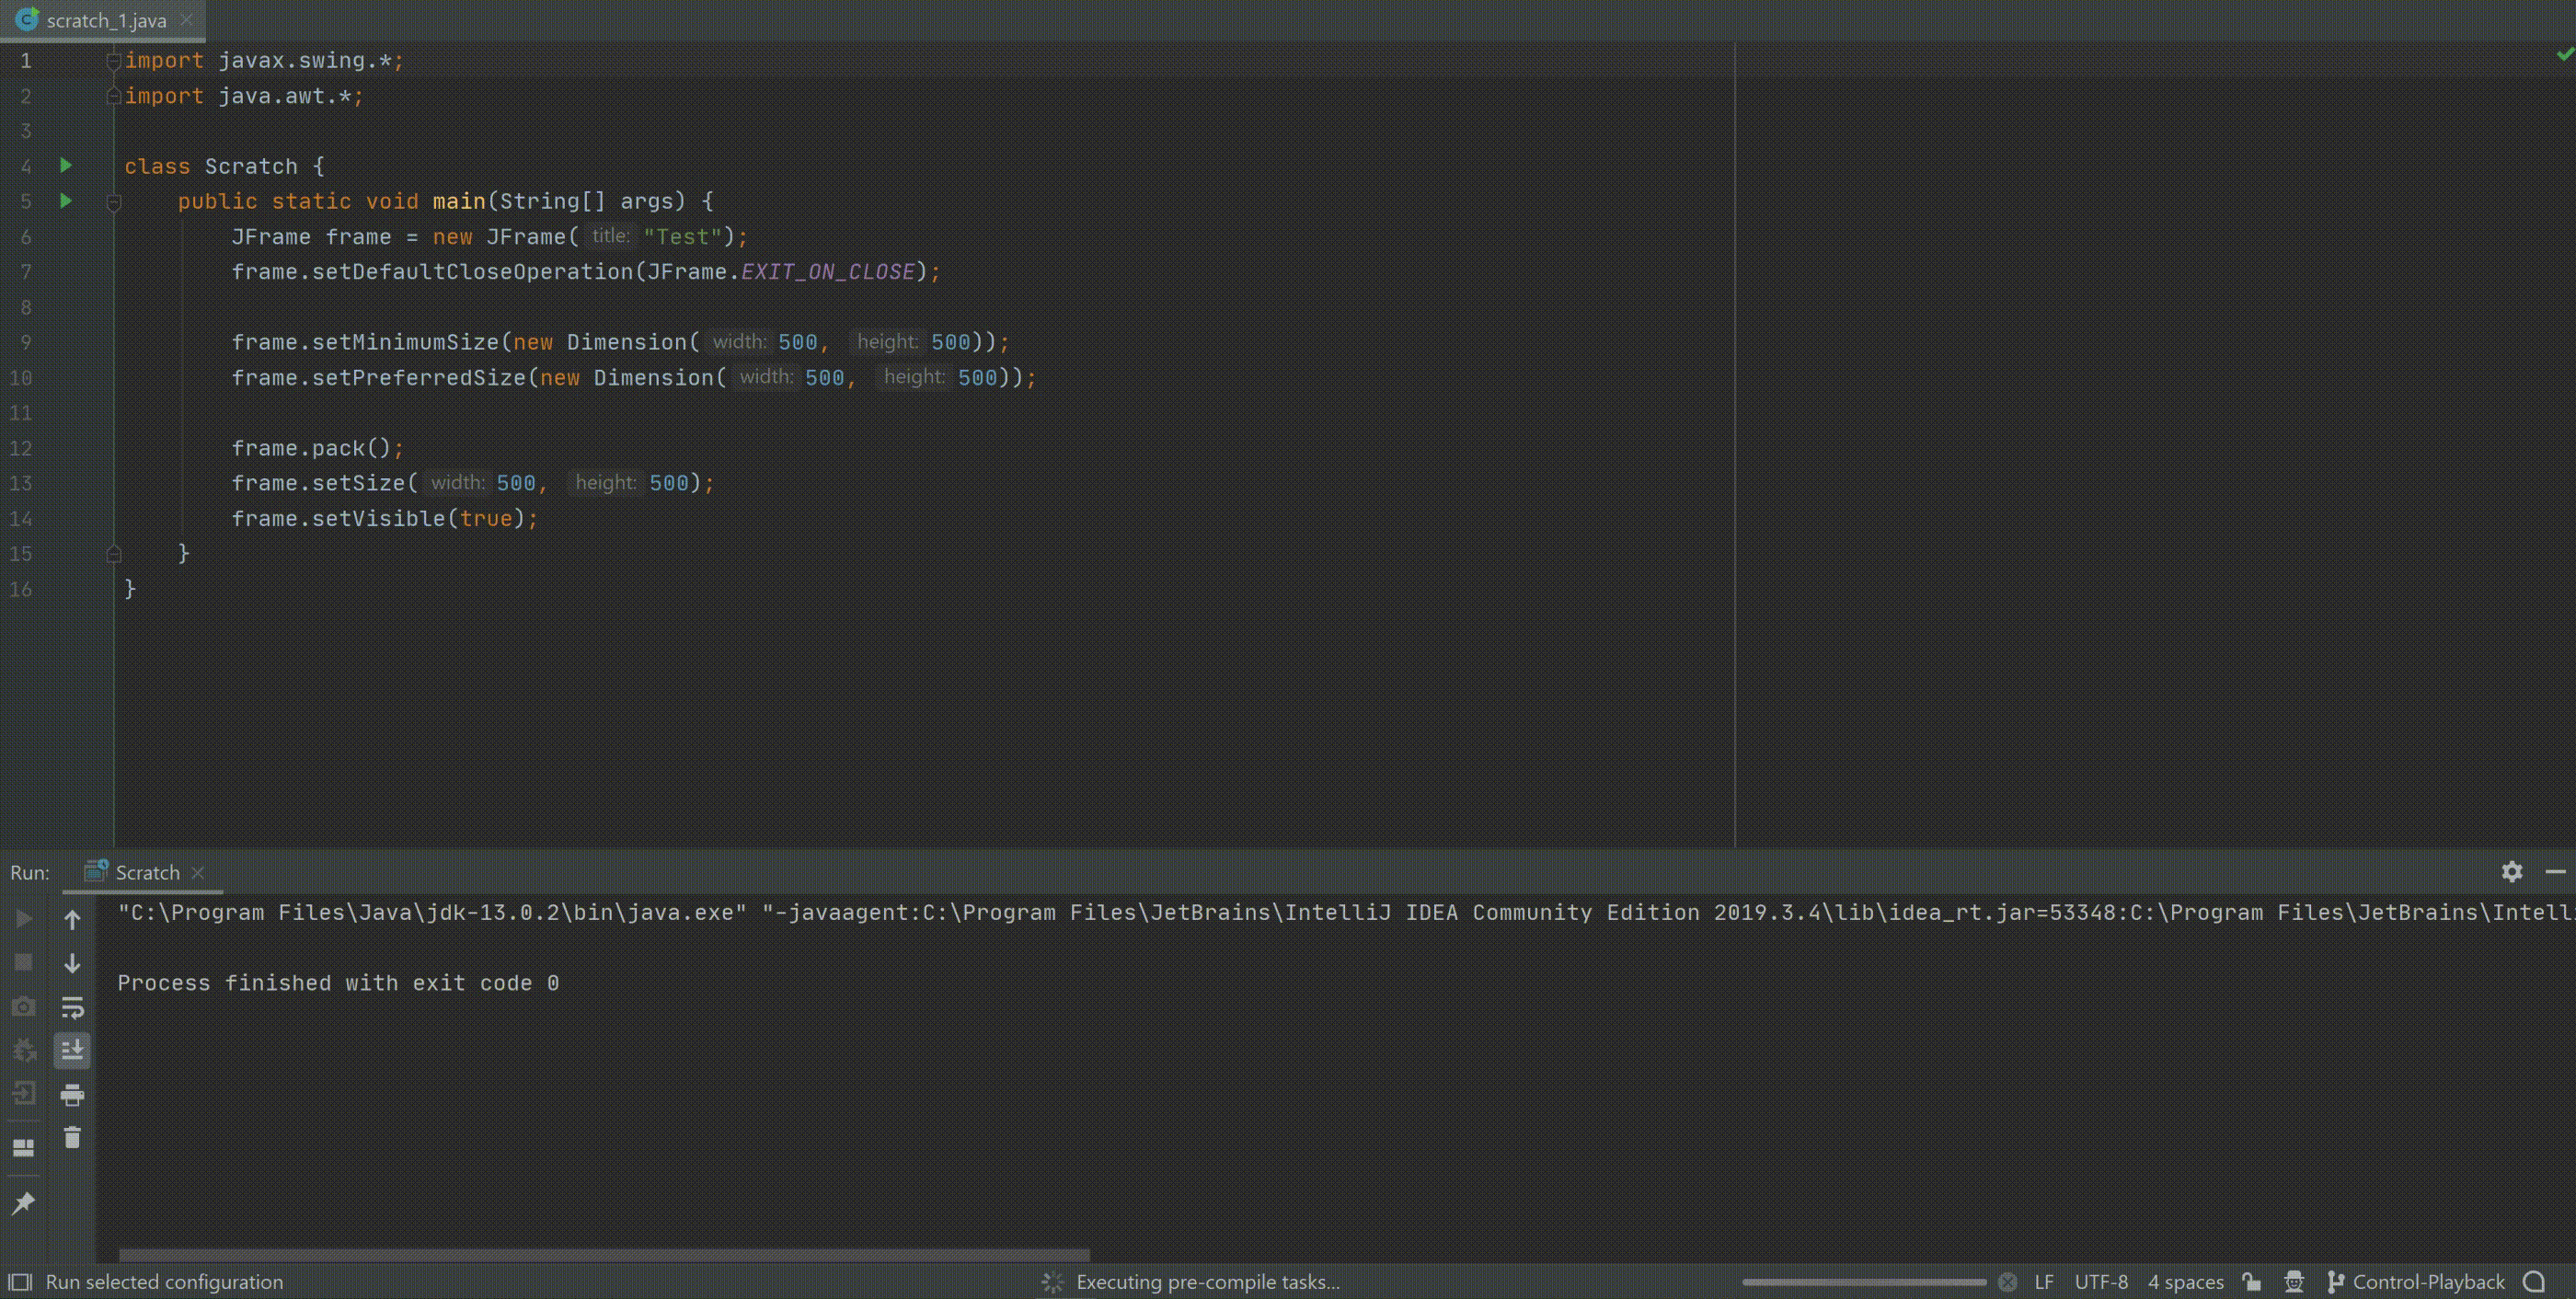Collapse the main method code fold

[113, 201]
